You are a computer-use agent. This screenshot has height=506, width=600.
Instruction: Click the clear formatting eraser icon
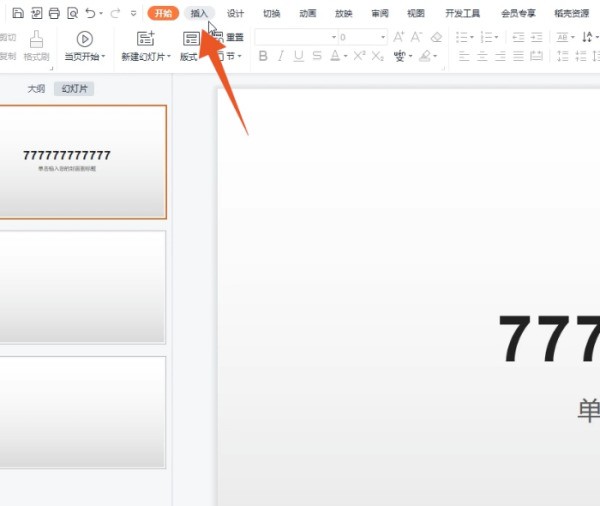click(436, 37)
